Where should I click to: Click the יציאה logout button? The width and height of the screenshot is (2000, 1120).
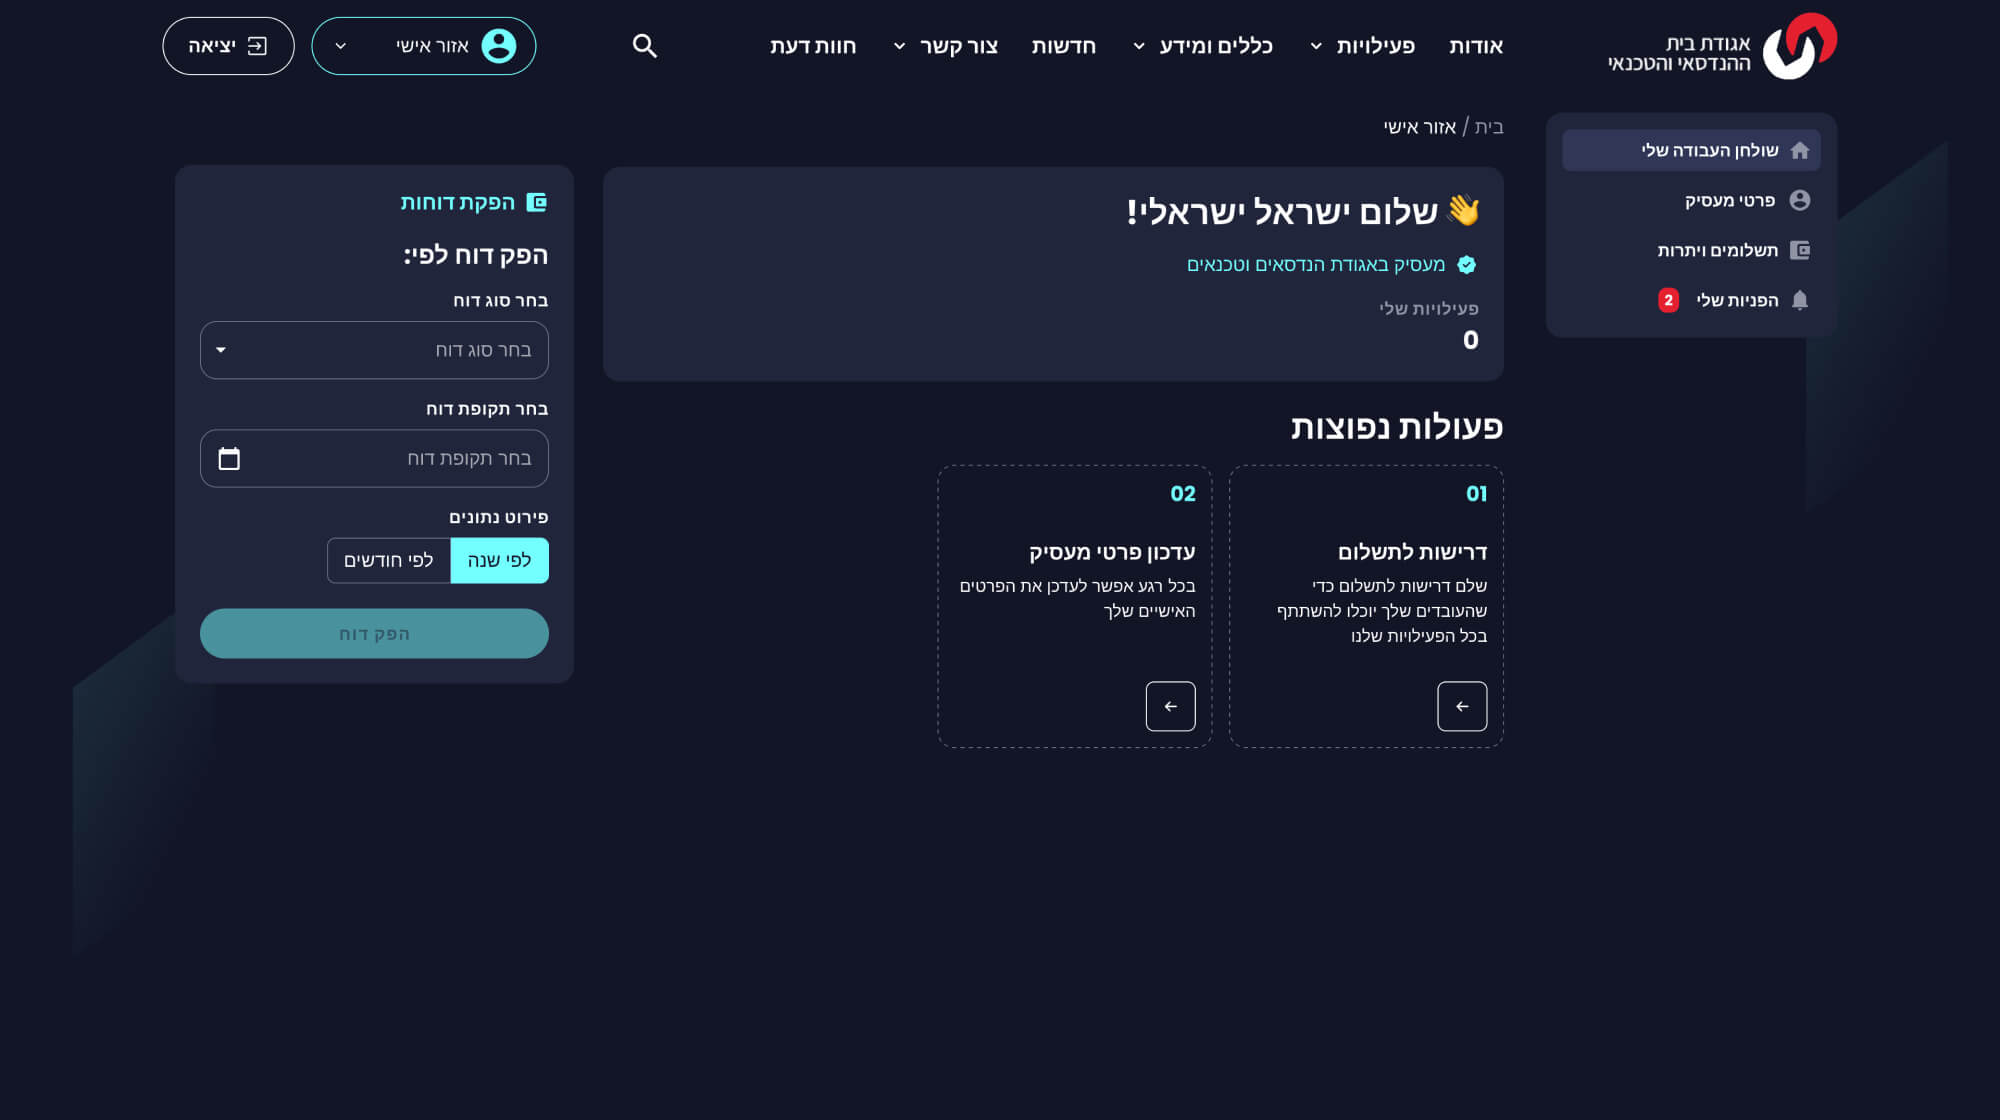click(x=228, y=46)
